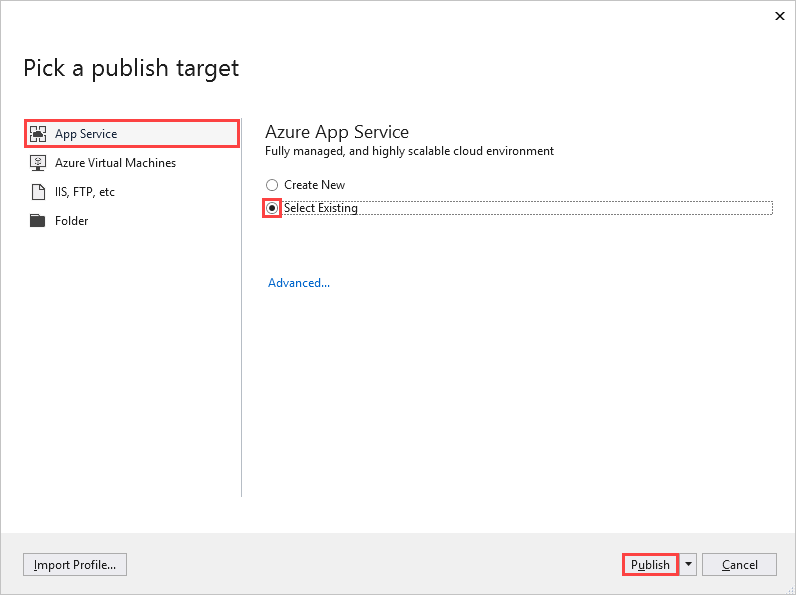Select the App Service text label
796x595 pixels.
[86, 134]
